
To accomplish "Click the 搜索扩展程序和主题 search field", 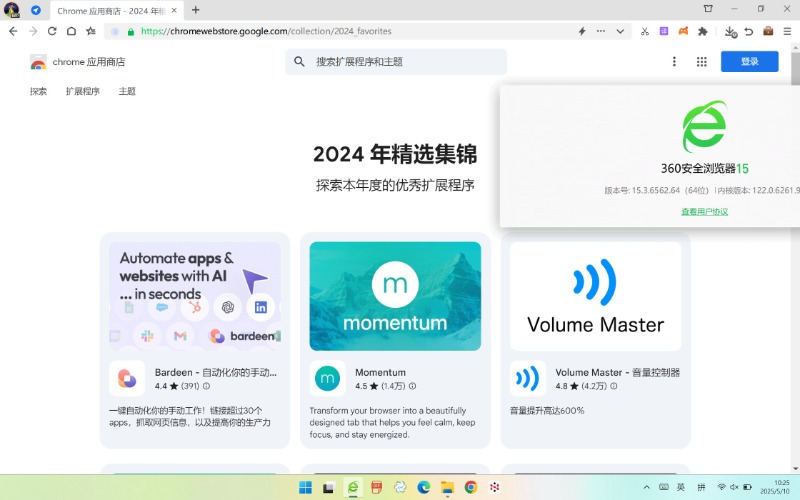I will [400, 62].
